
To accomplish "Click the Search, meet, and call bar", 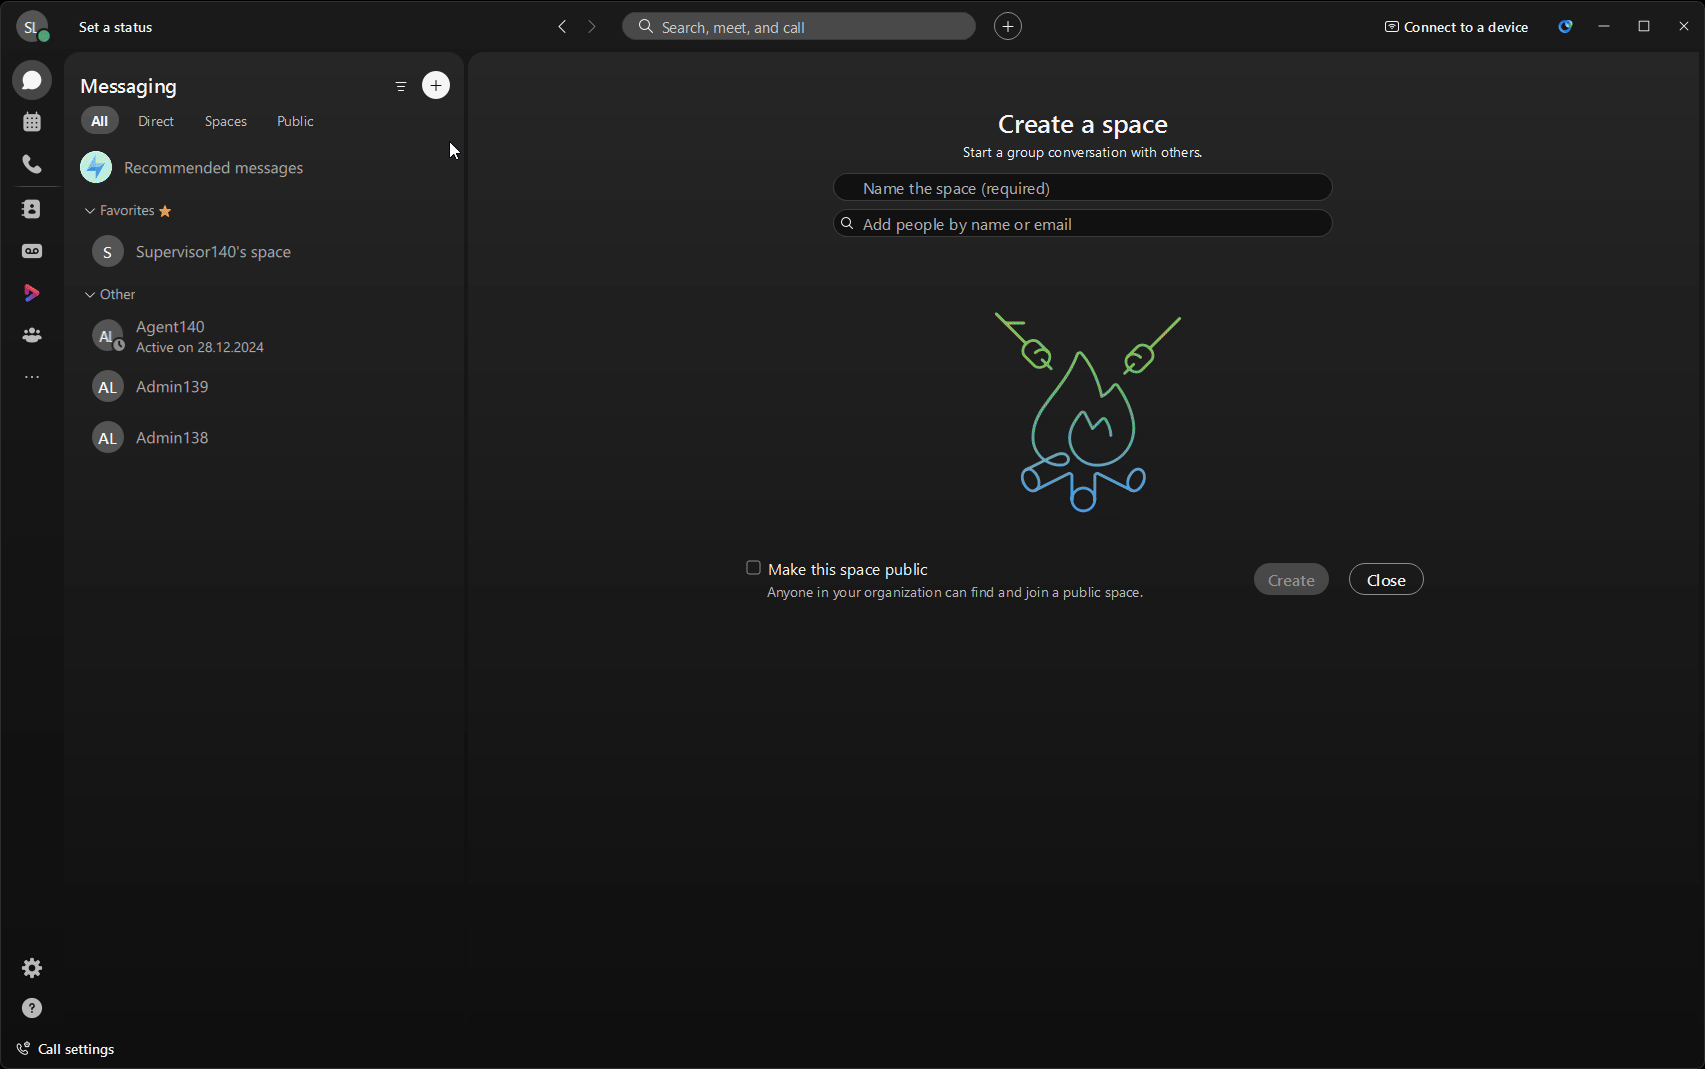I will 799,27.
